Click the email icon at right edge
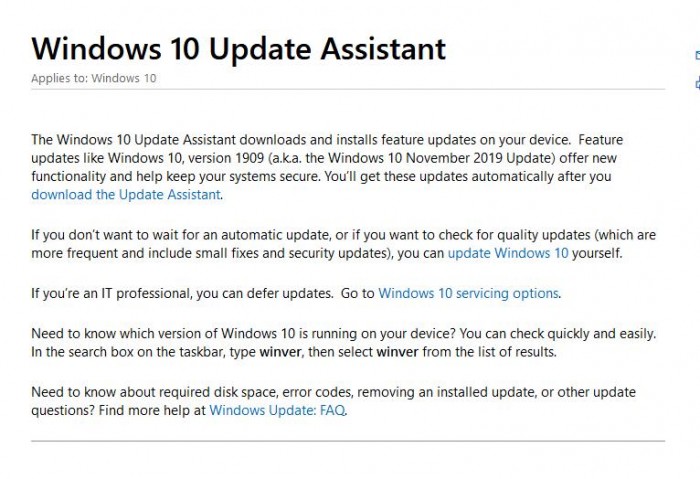 (x=696, y=57)
